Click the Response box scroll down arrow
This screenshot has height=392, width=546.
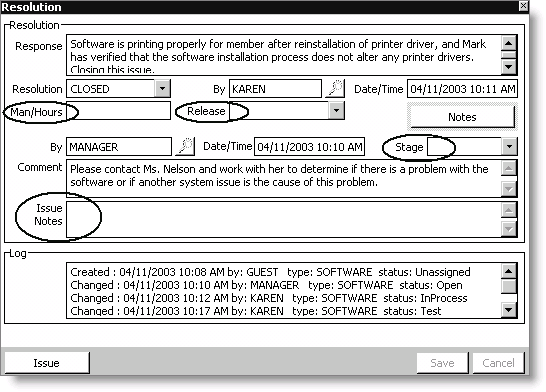point(509,66)
